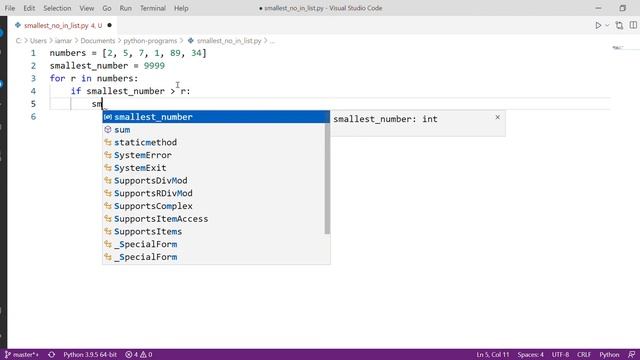Viewport: 640px width, 360px height.
Task: Open the Selection menu
Action: click(57, 8)
